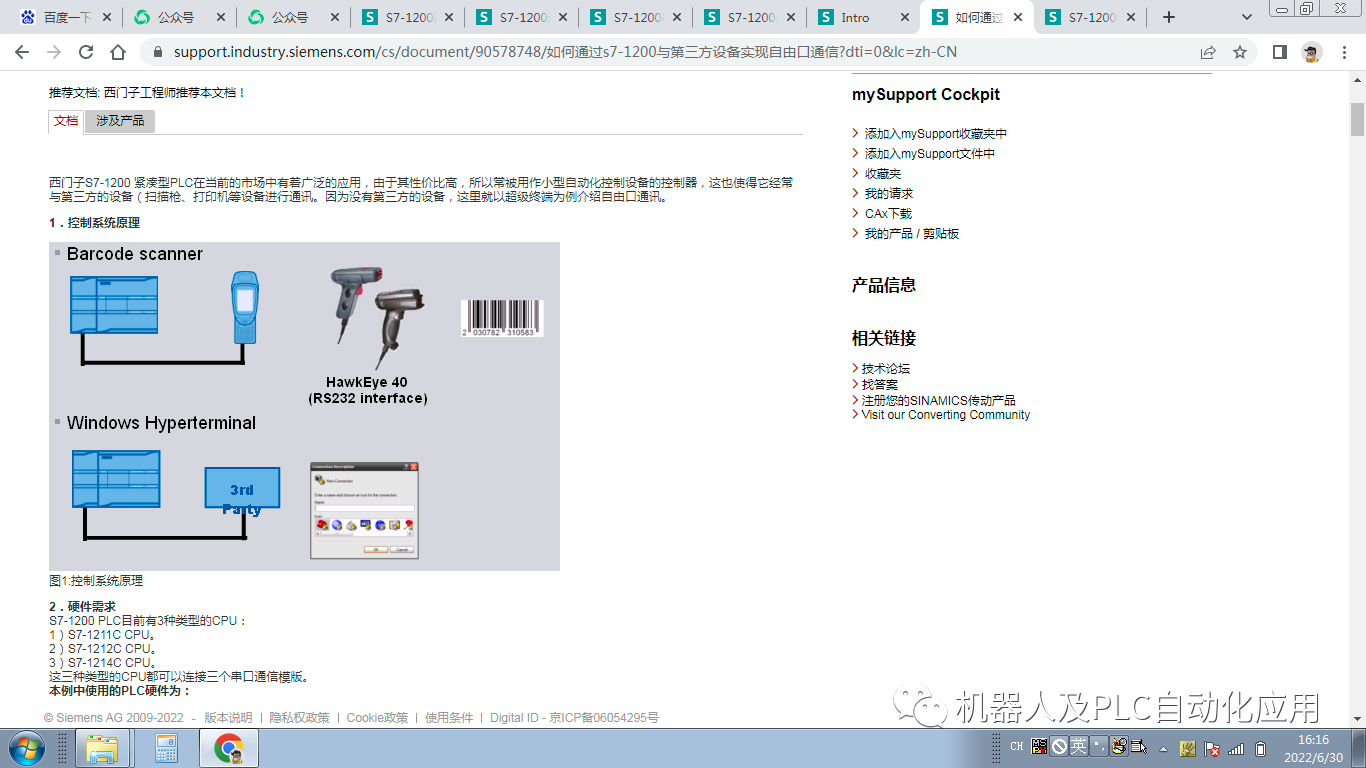Open the green hand tray icon
The image size is (1366, 768).
(x=1188, y=748)
